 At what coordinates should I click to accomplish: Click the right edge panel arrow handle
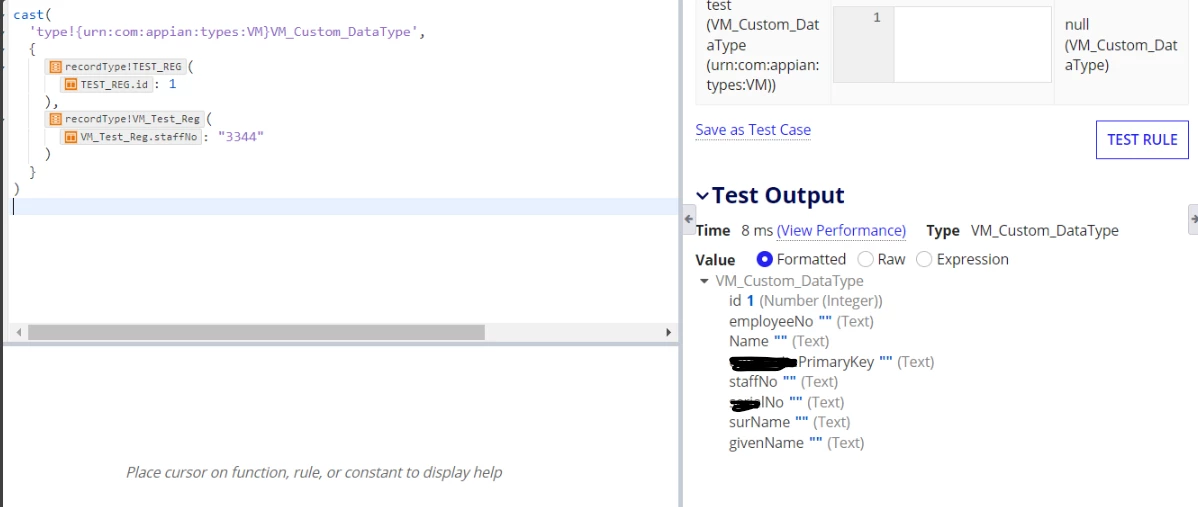pyautogui.click(x=1193, y=219)
